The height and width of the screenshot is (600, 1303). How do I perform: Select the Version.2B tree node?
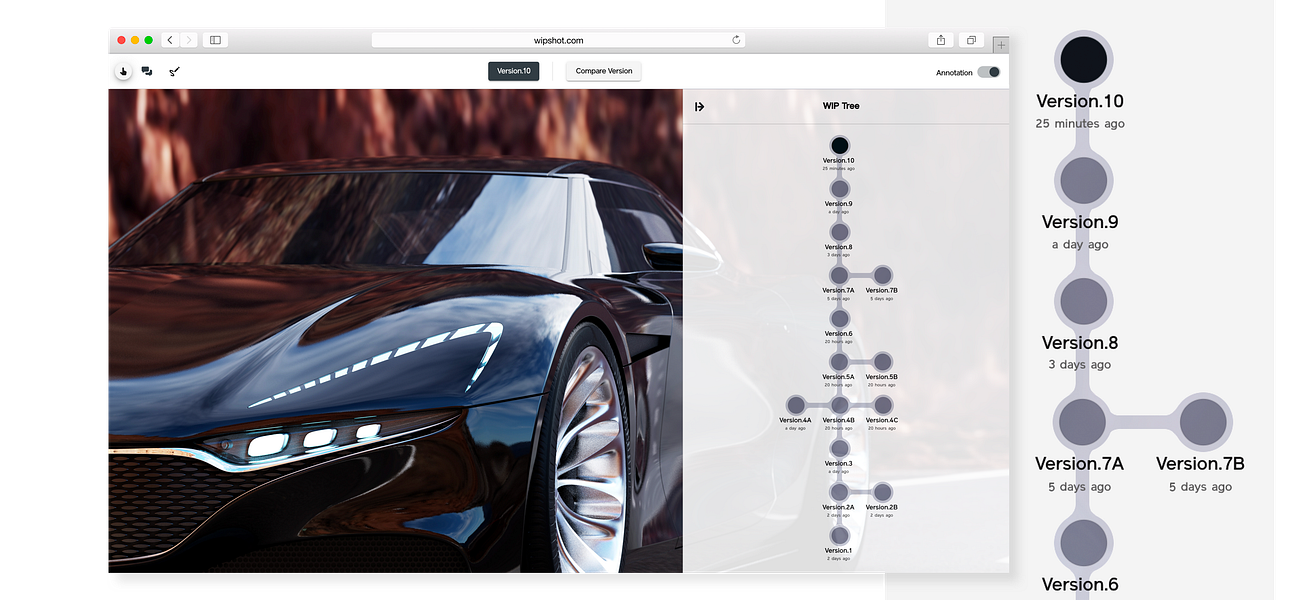click(882, 492)
